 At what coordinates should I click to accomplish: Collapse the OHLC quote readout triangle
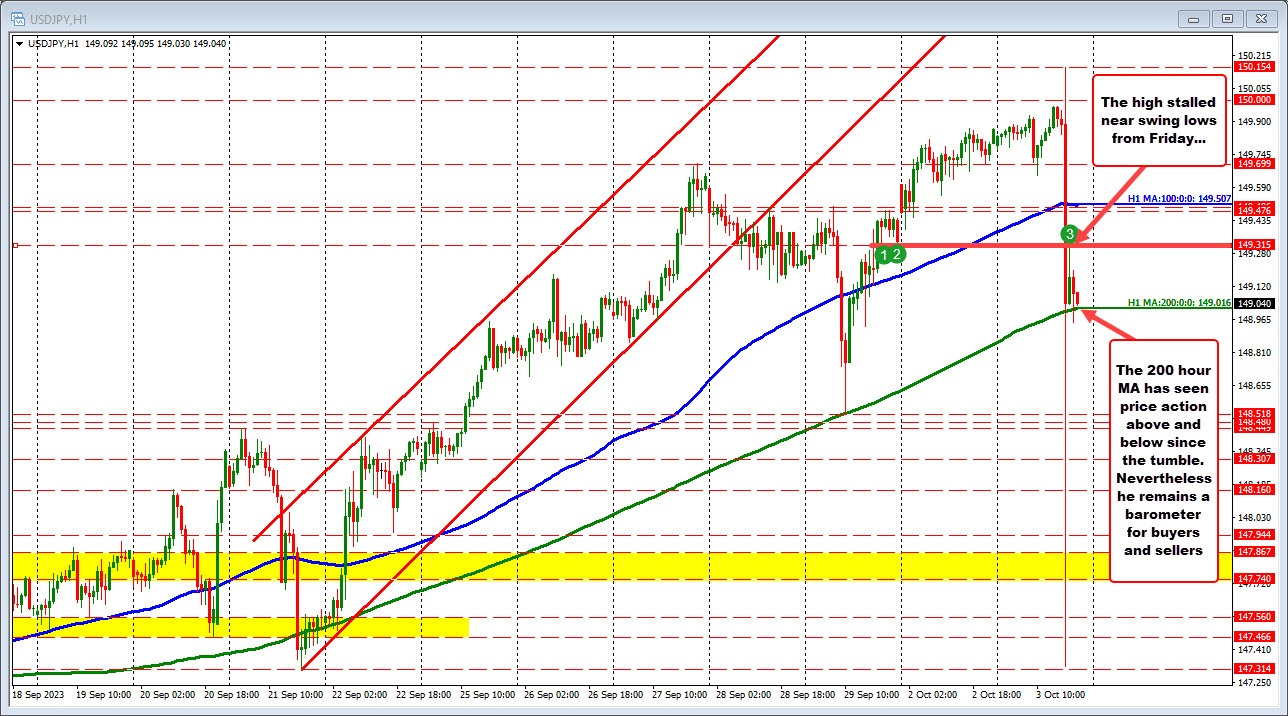click(20, 44)
